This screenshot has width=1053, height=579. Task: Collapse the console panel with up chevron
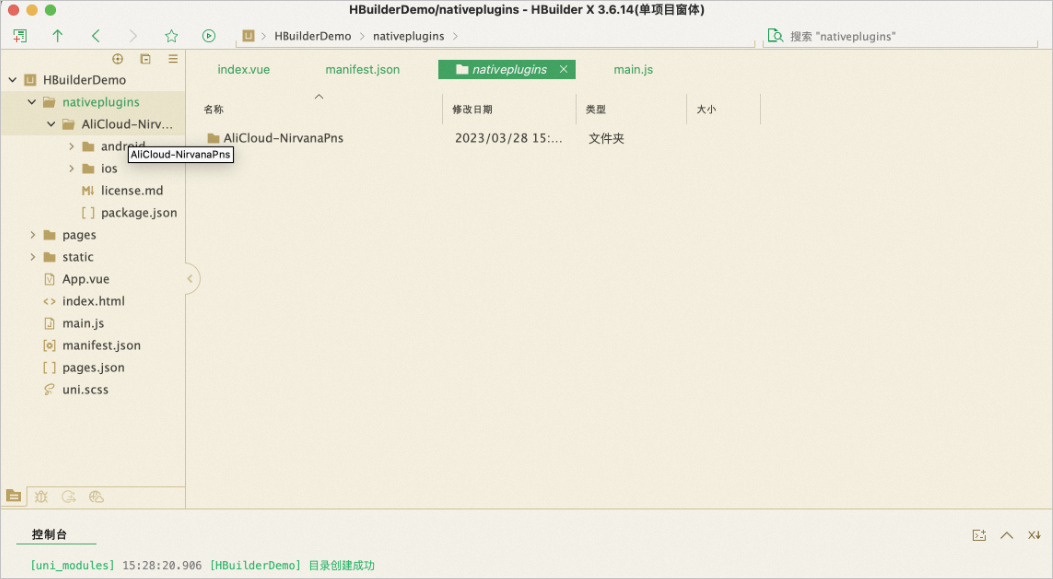click(1006, 535)
